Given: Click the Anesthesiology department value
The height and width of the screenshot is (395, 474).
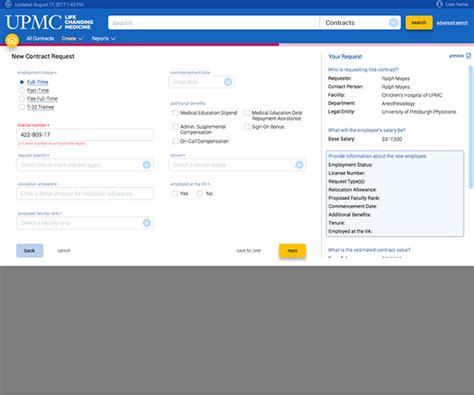Looking at the screenshot, I should click(398, 103).
